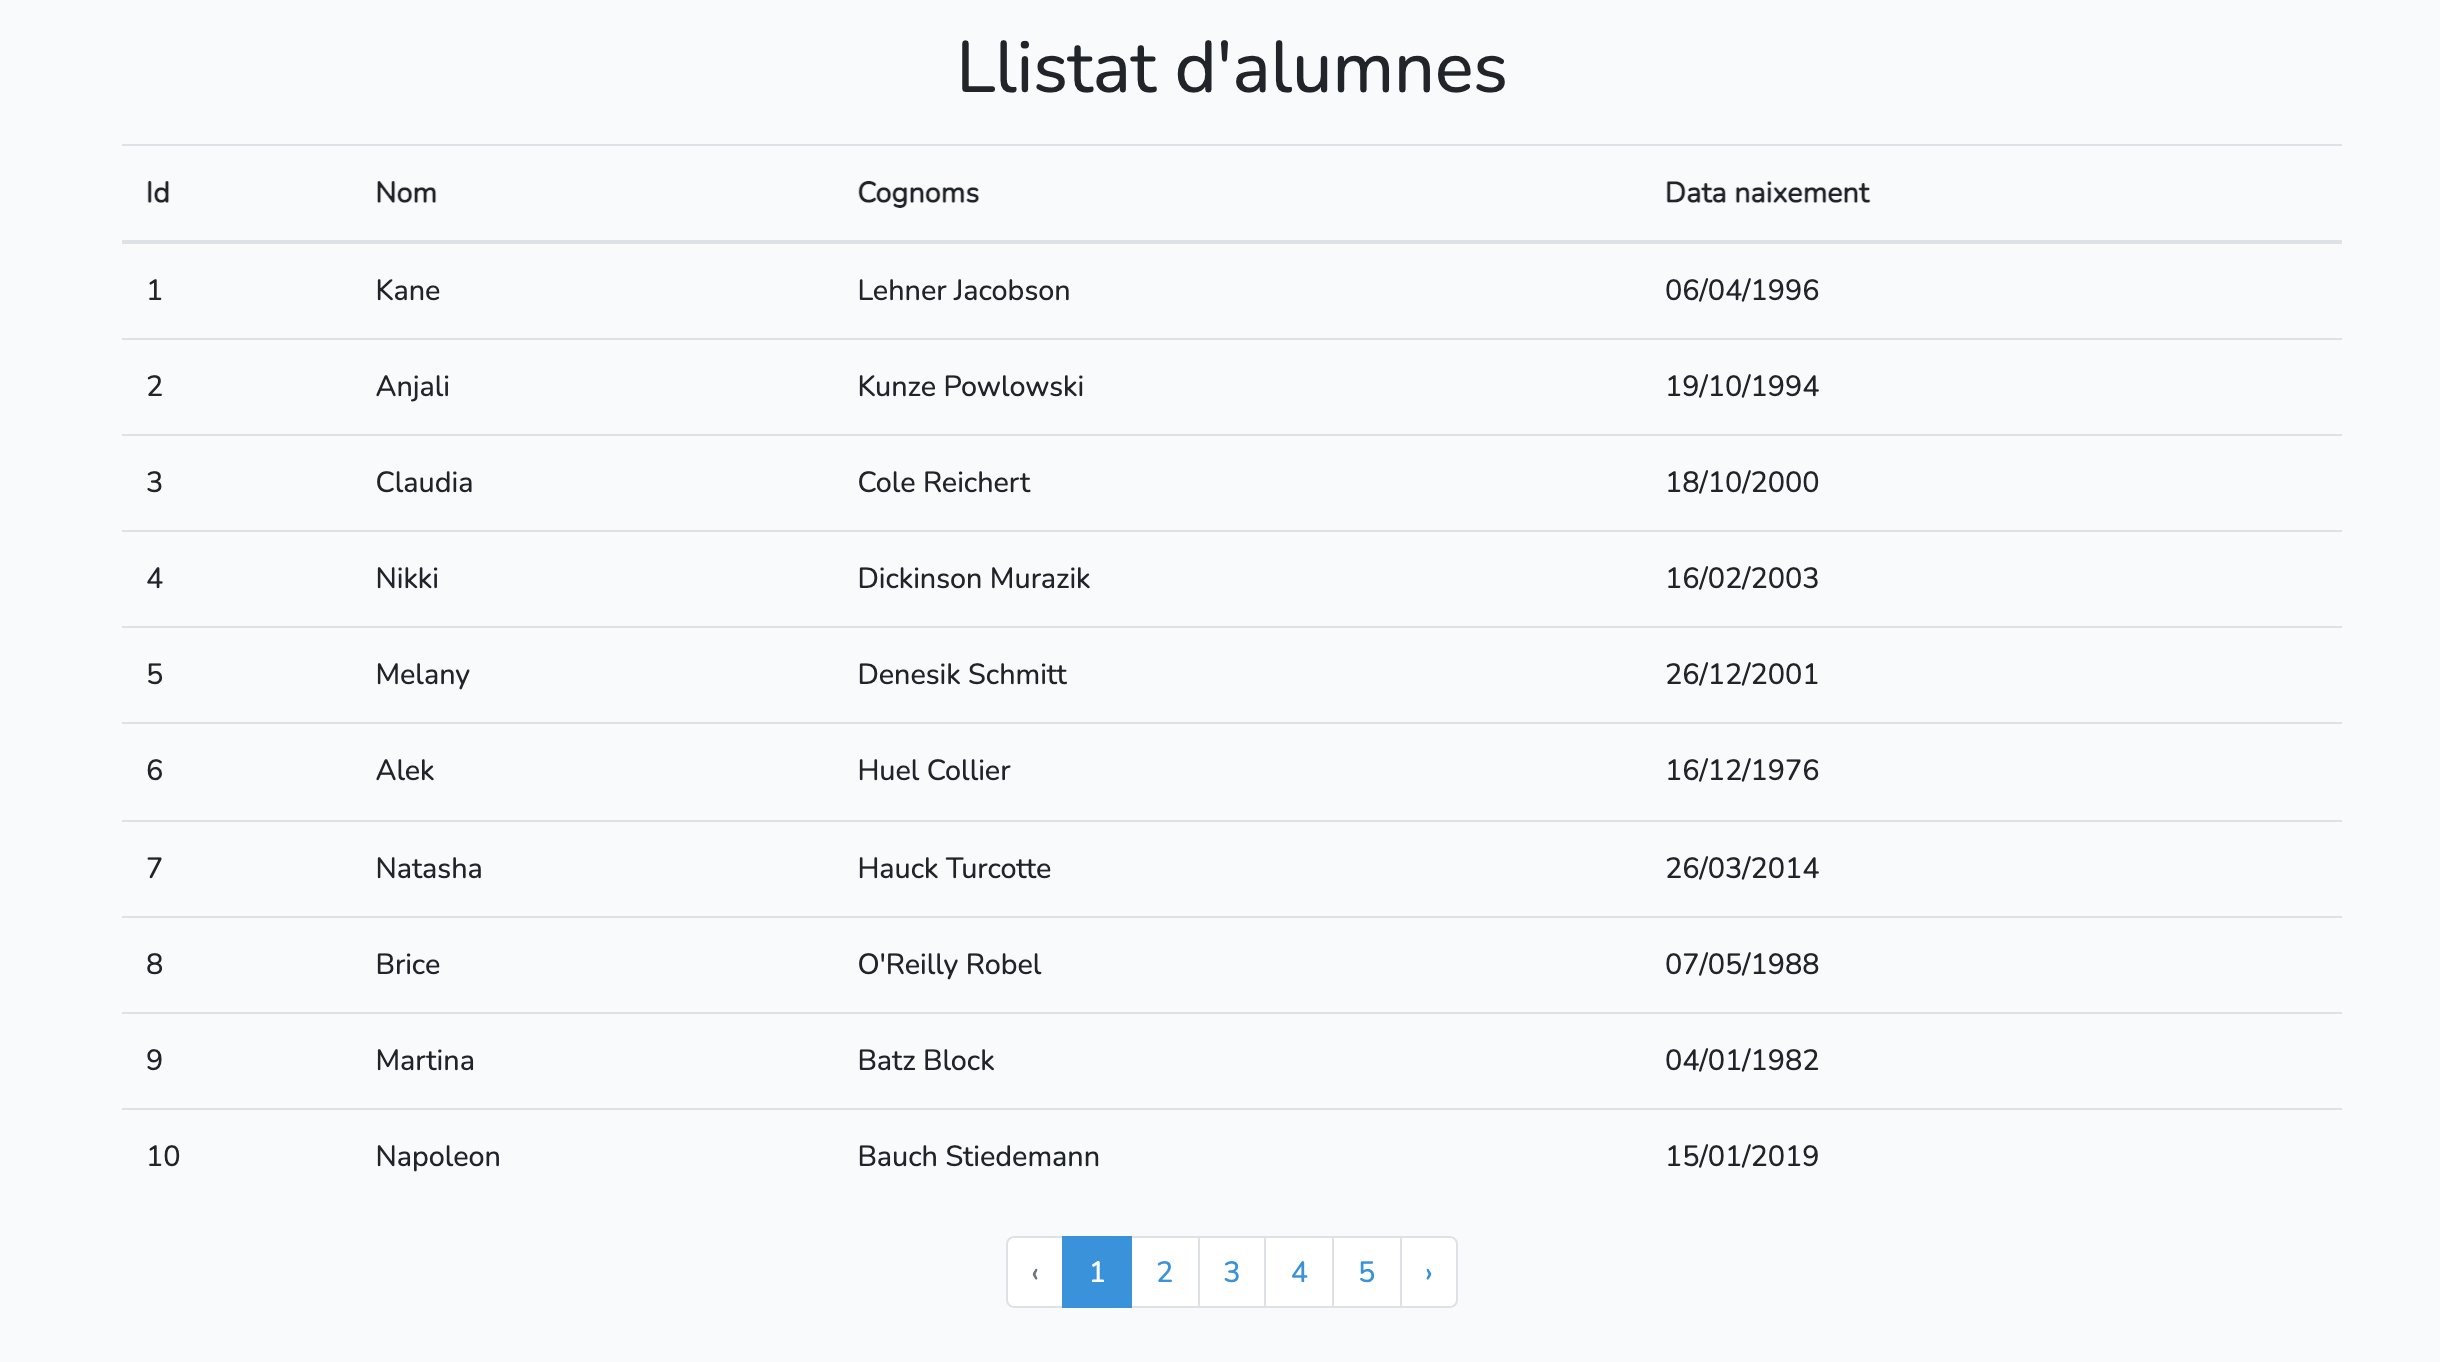This screenshot has width=2440, height=1362.
Task: Click surname O'Reilly Robel
Action: pyautogui.click(x=949, y=964)
